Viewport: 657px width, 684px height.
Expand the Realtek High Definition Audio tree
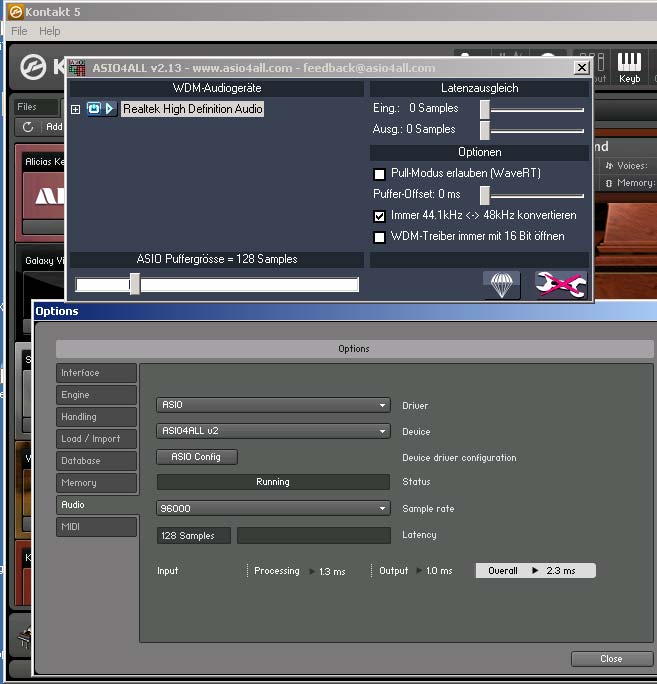click(76, 109)
